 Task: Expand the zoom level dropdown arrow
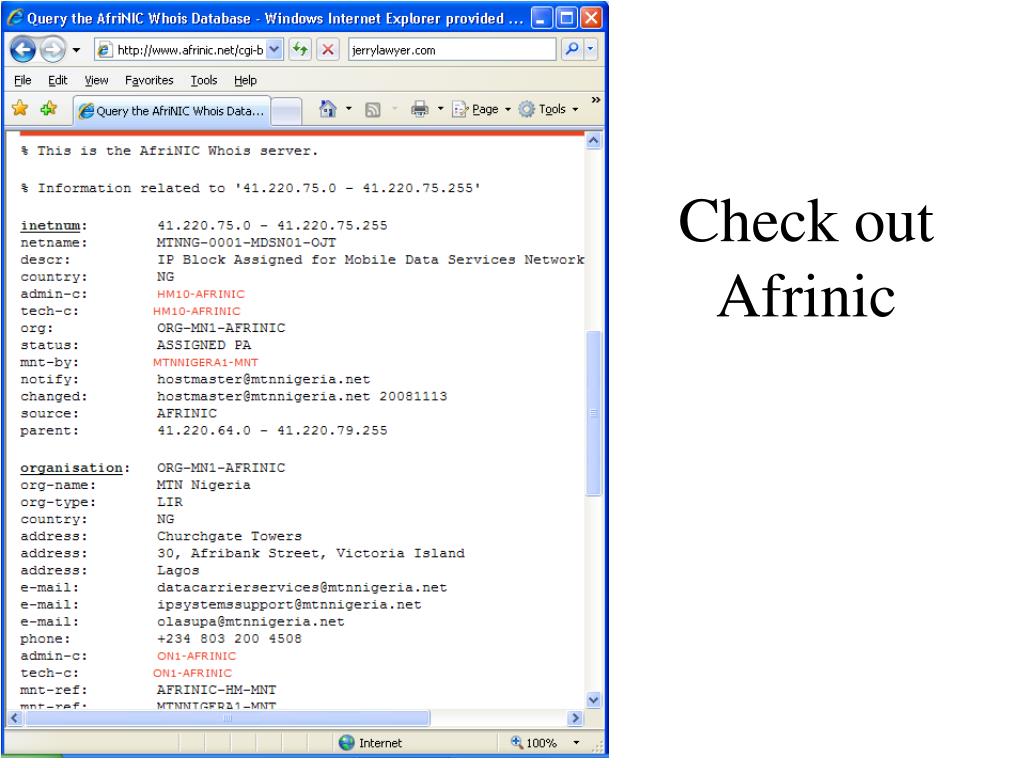coord(576,743)
